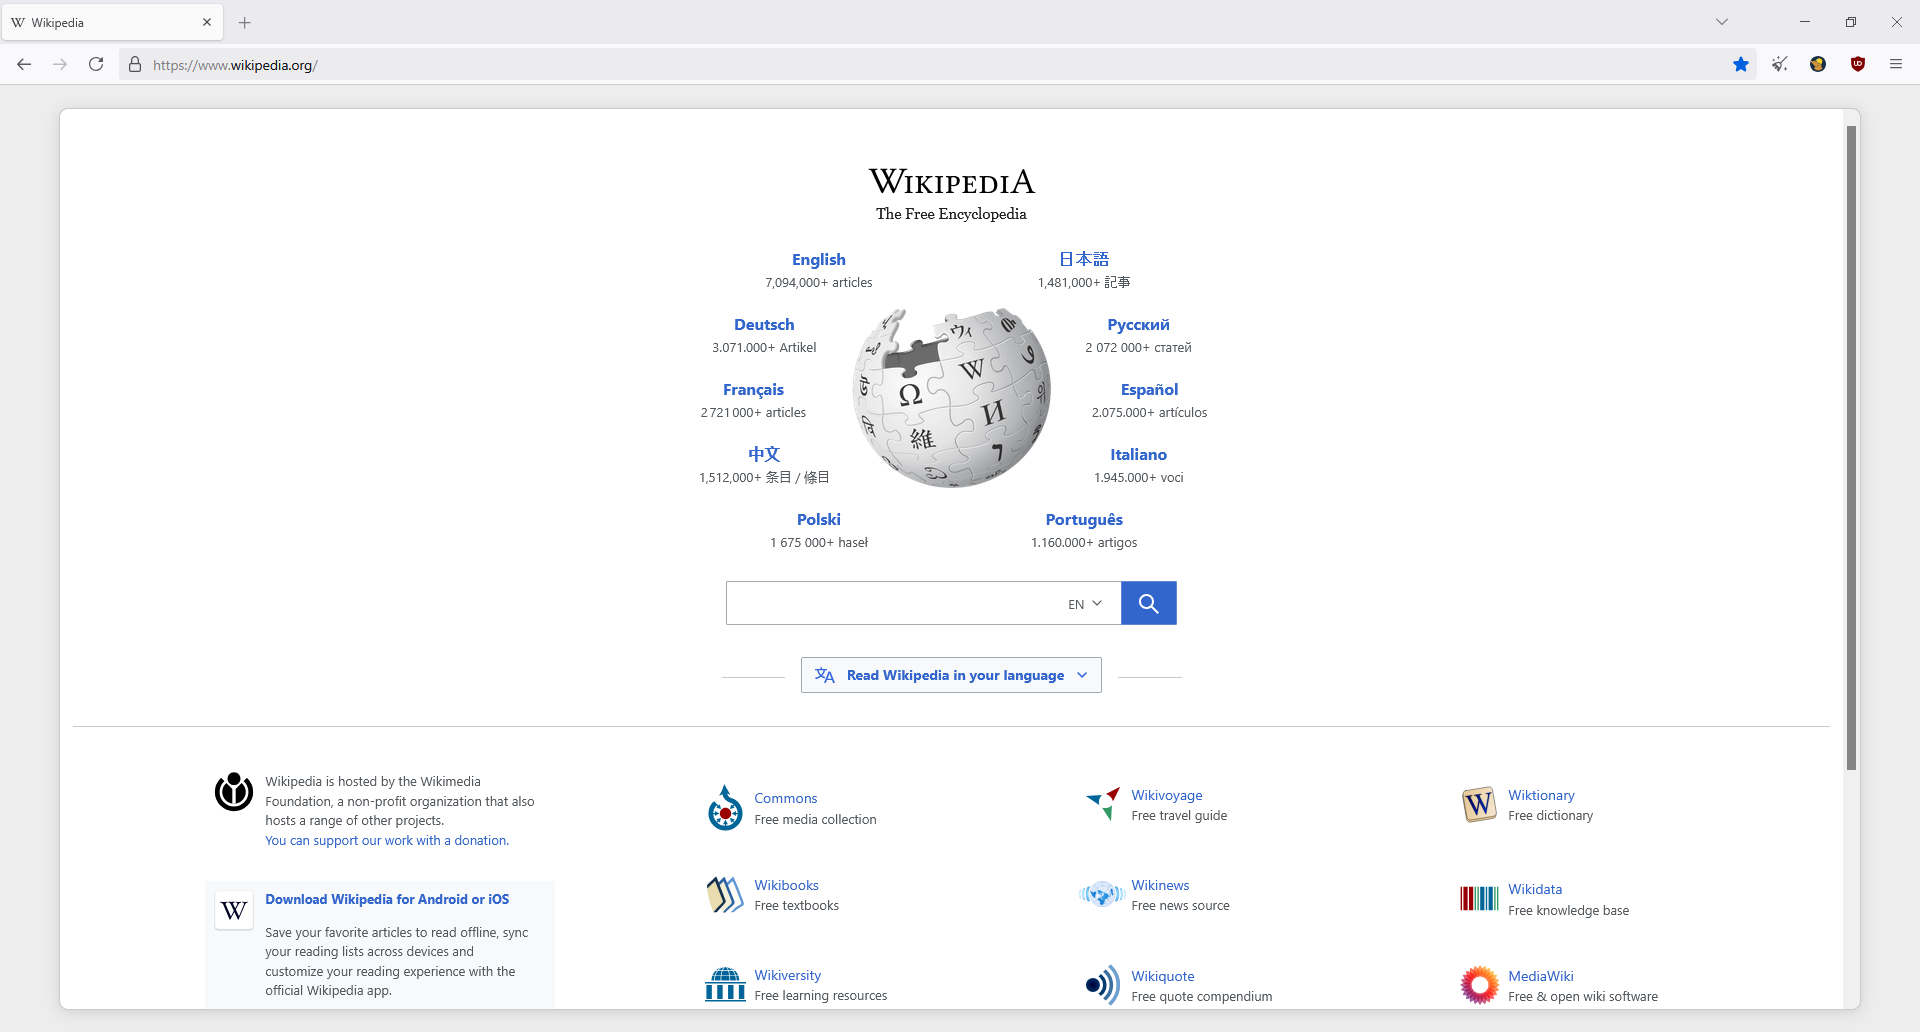The height and width of the screenshot is (1032, 1920).
Task: Open the Deutsch Wikipedia link
Action: tap(764, 324)
